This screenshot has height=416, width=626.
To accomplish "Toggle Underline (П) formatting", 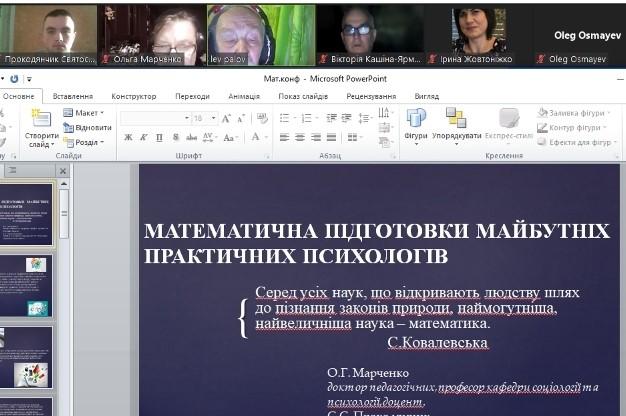I will pos(159,138).
